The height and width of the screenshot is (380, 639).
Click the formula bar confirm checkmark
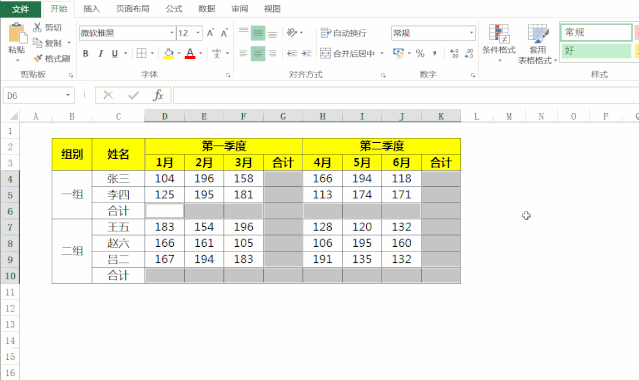pyautogui.click(x=133, y=95)
